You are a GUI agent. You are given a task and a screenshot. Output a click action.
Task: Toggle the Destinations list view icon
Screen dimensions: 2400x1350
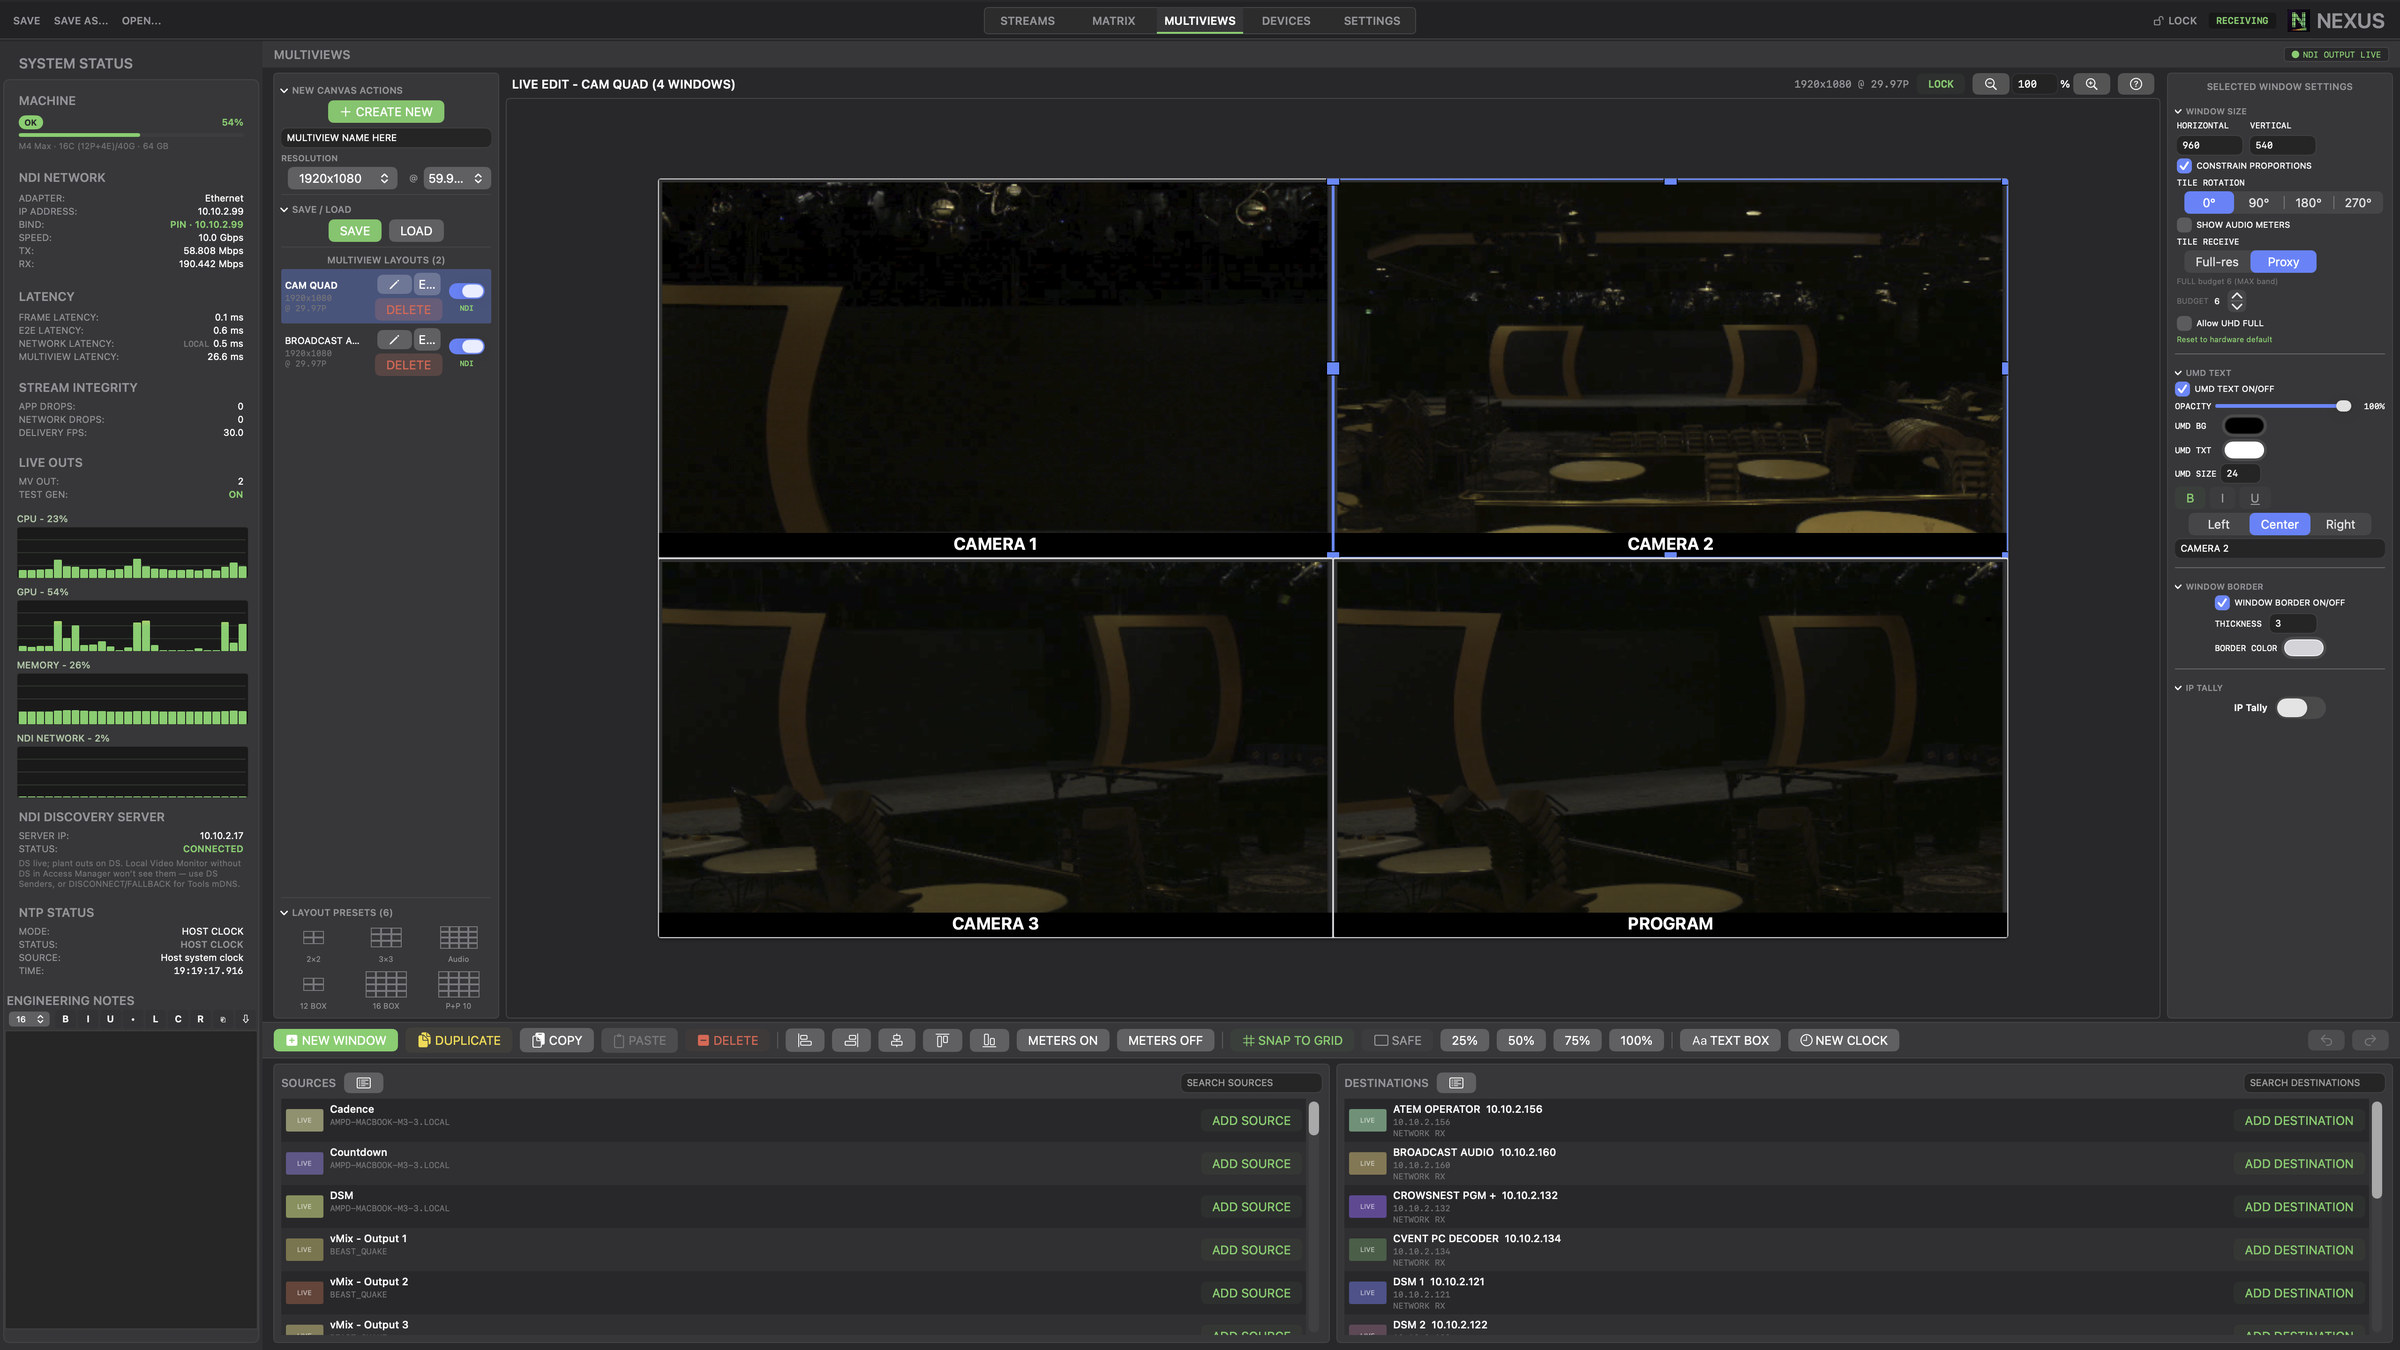pos(1456,1083)
